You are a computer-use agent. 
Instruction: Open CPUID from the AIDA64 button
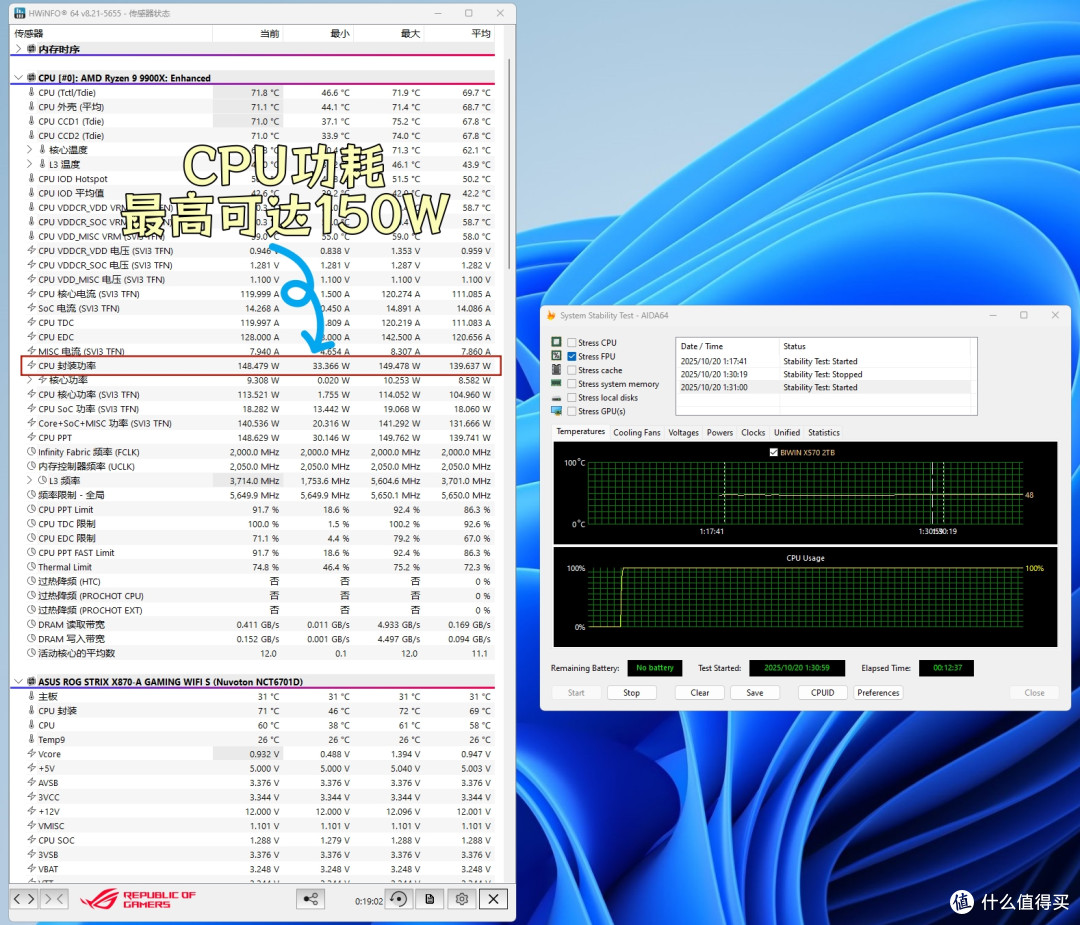[822, 693]
